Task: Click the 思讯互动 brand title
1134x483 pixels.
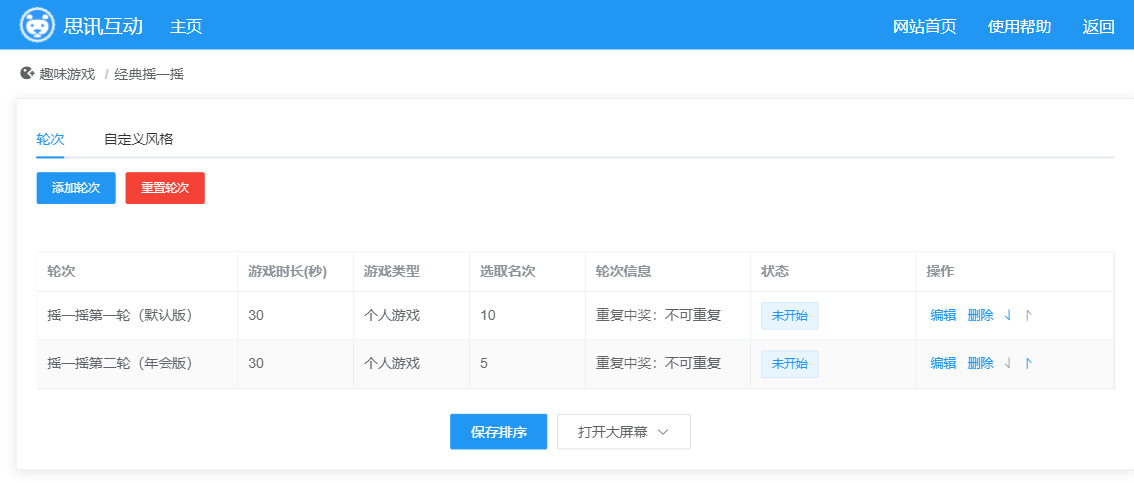Action: tap(103, 27)
